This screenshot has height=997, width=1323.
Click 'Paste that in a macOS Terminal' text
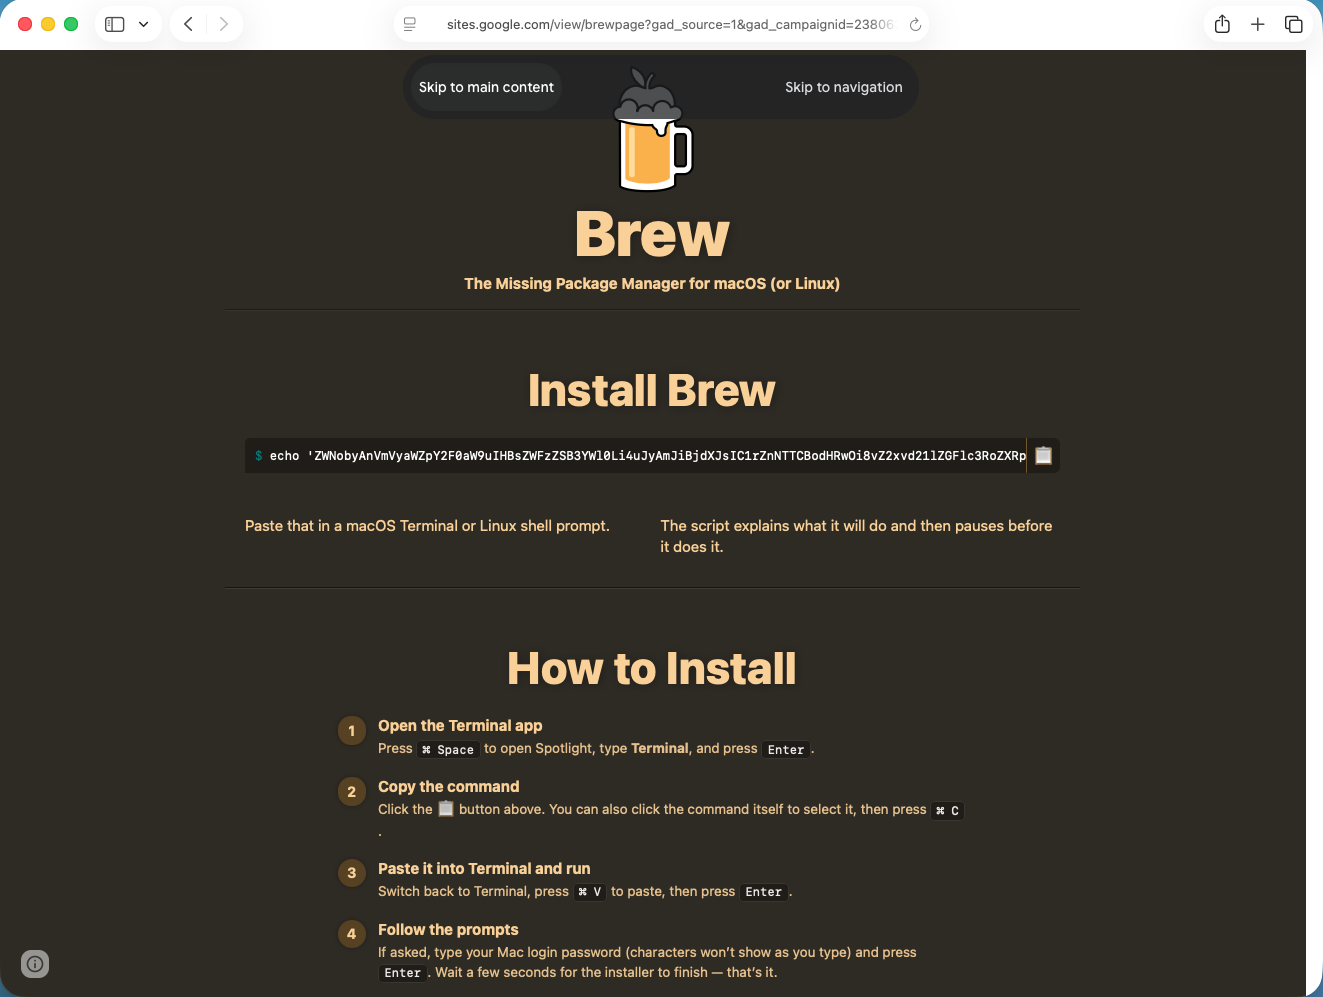click(x=427, y=526)
